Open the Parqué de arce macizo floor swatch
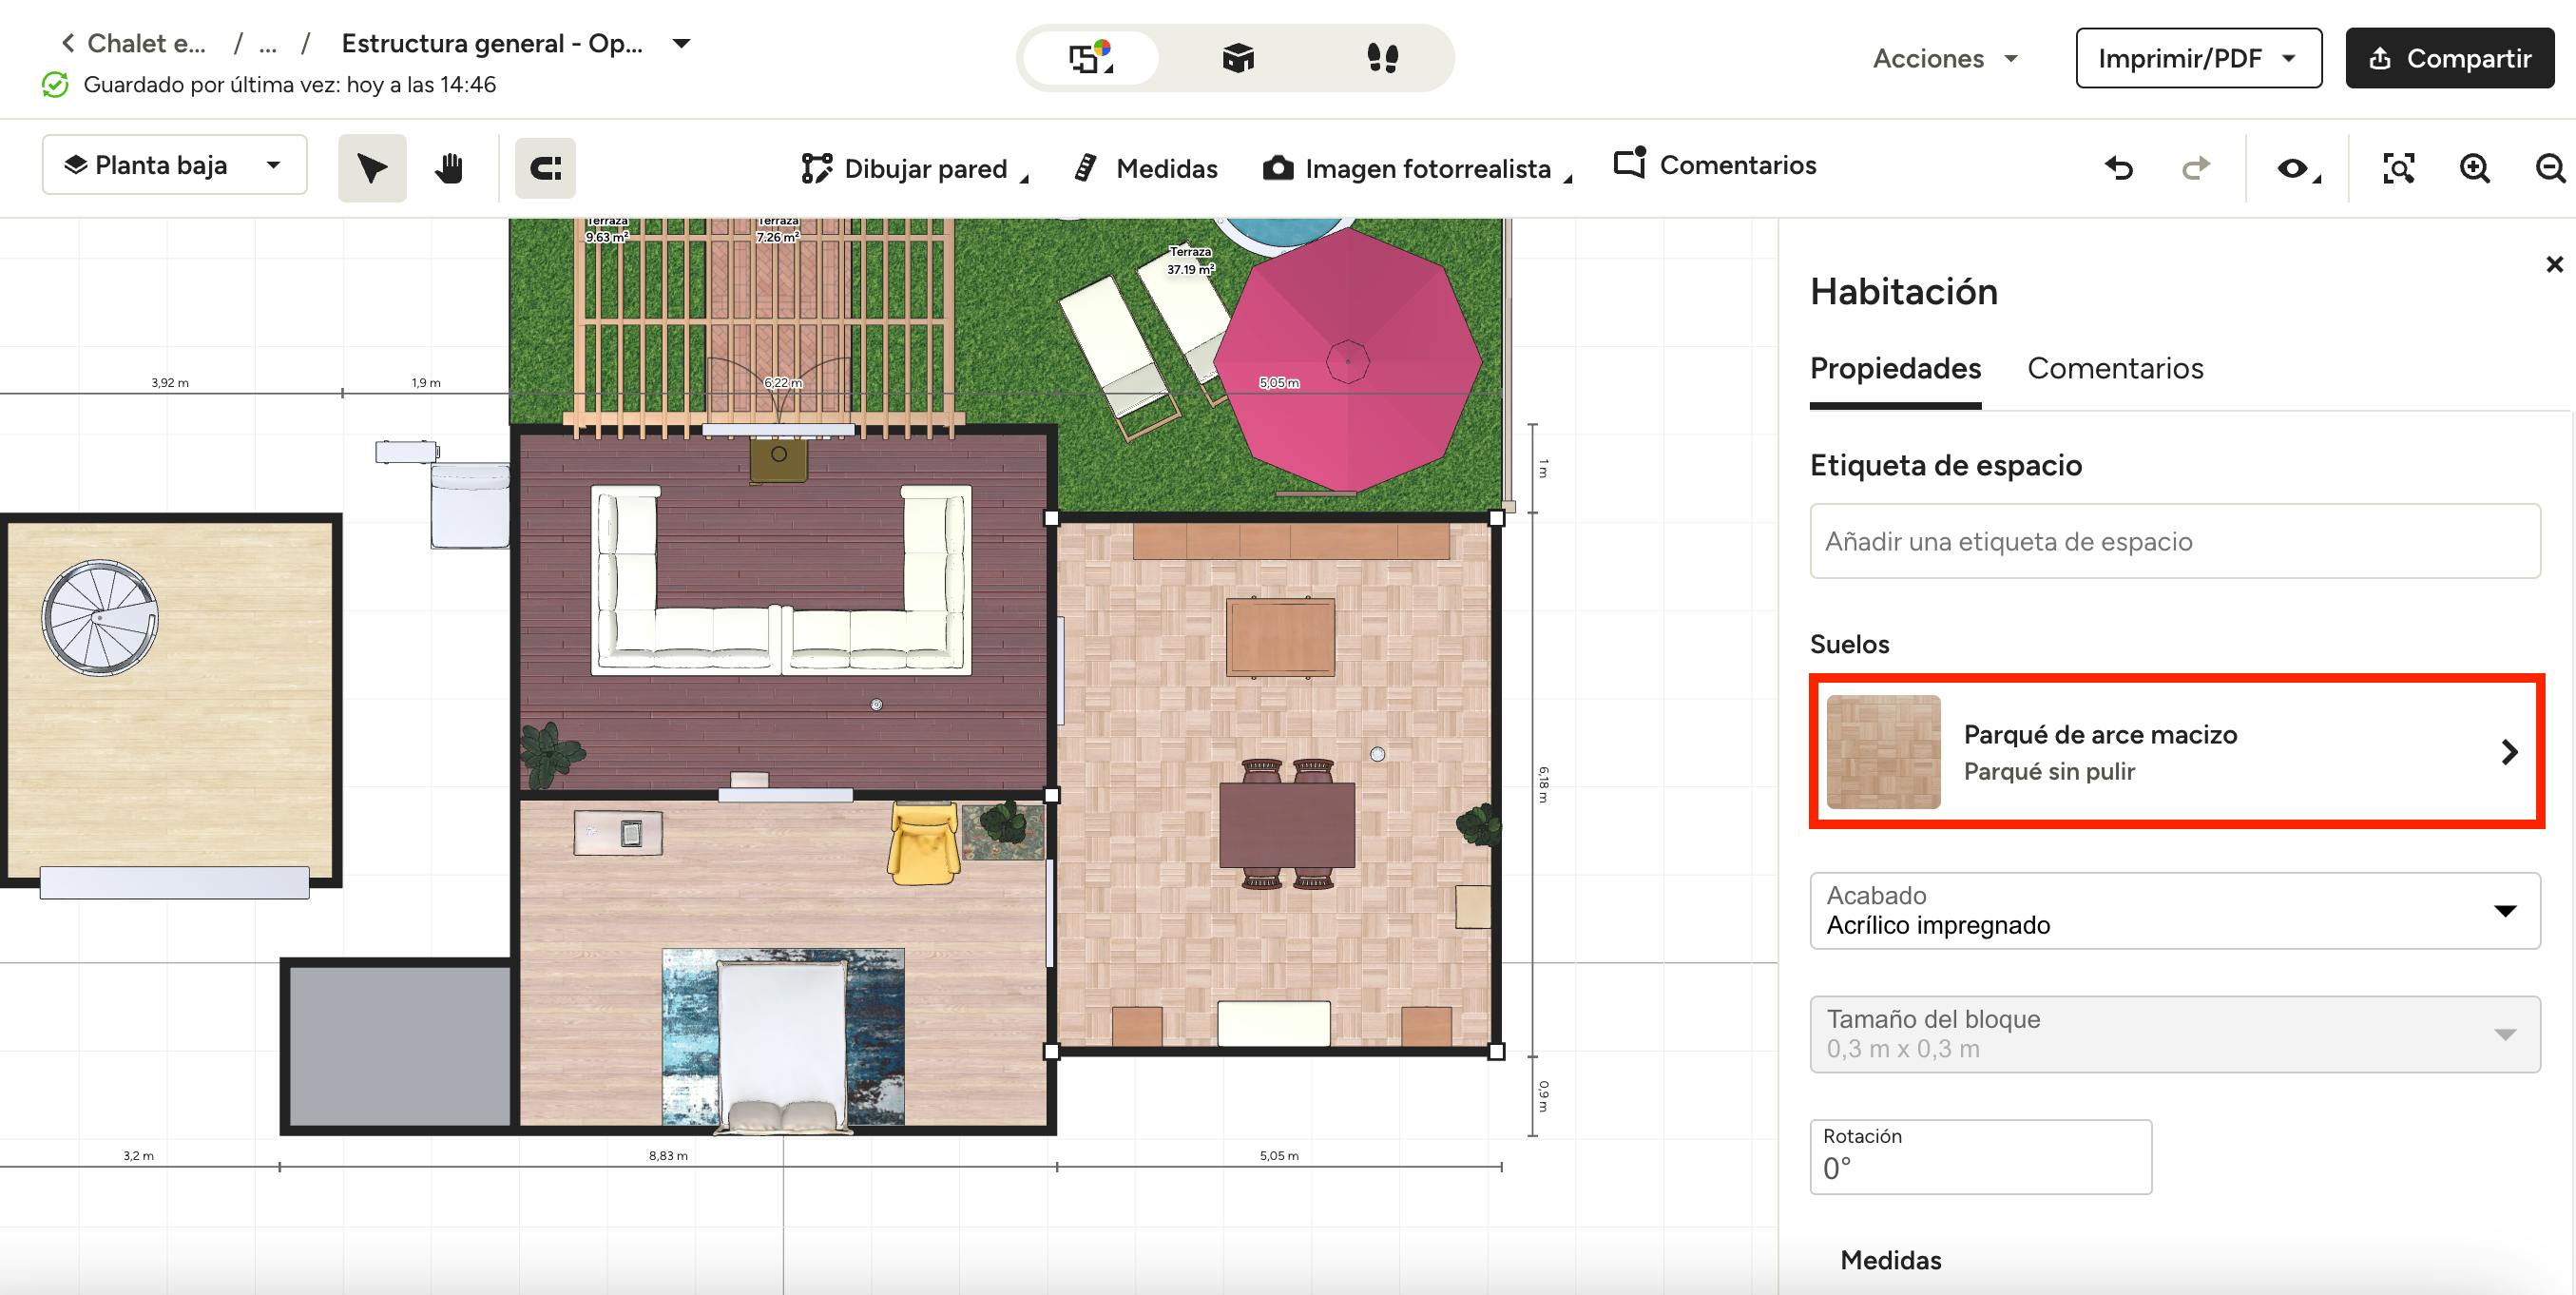Viewport: 2576px width, 1295px height. 2176,752
